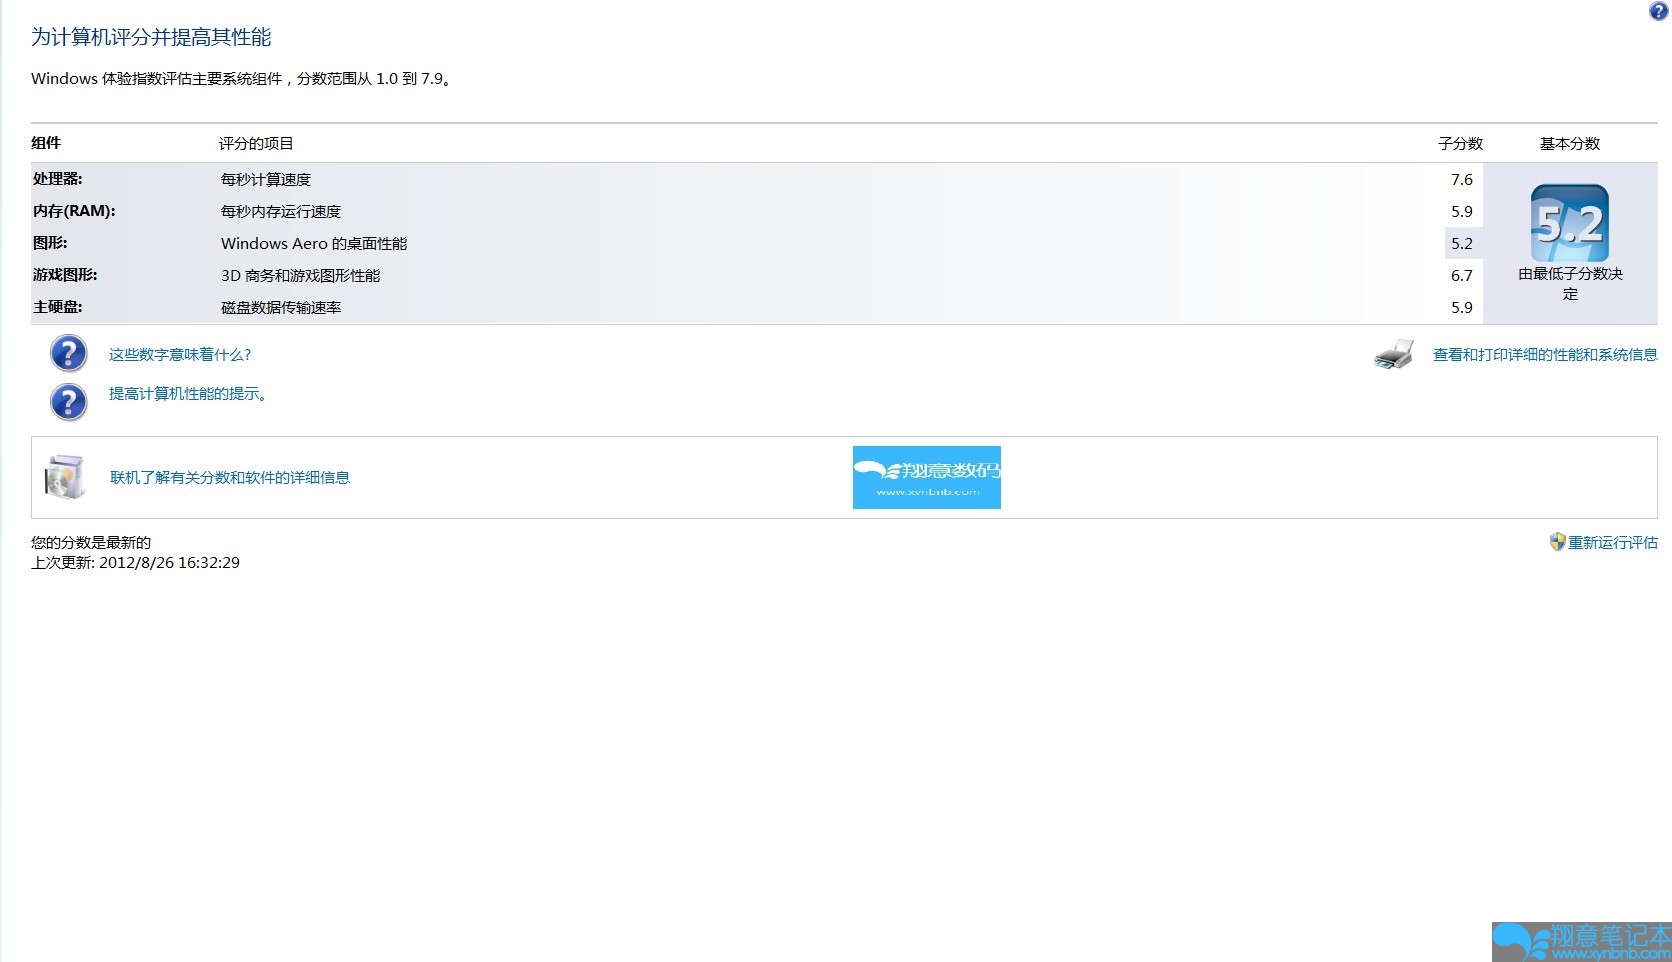1672x962 pixels.
Task: Click the 基本分数 column header
Action: tap(1570, 143)
